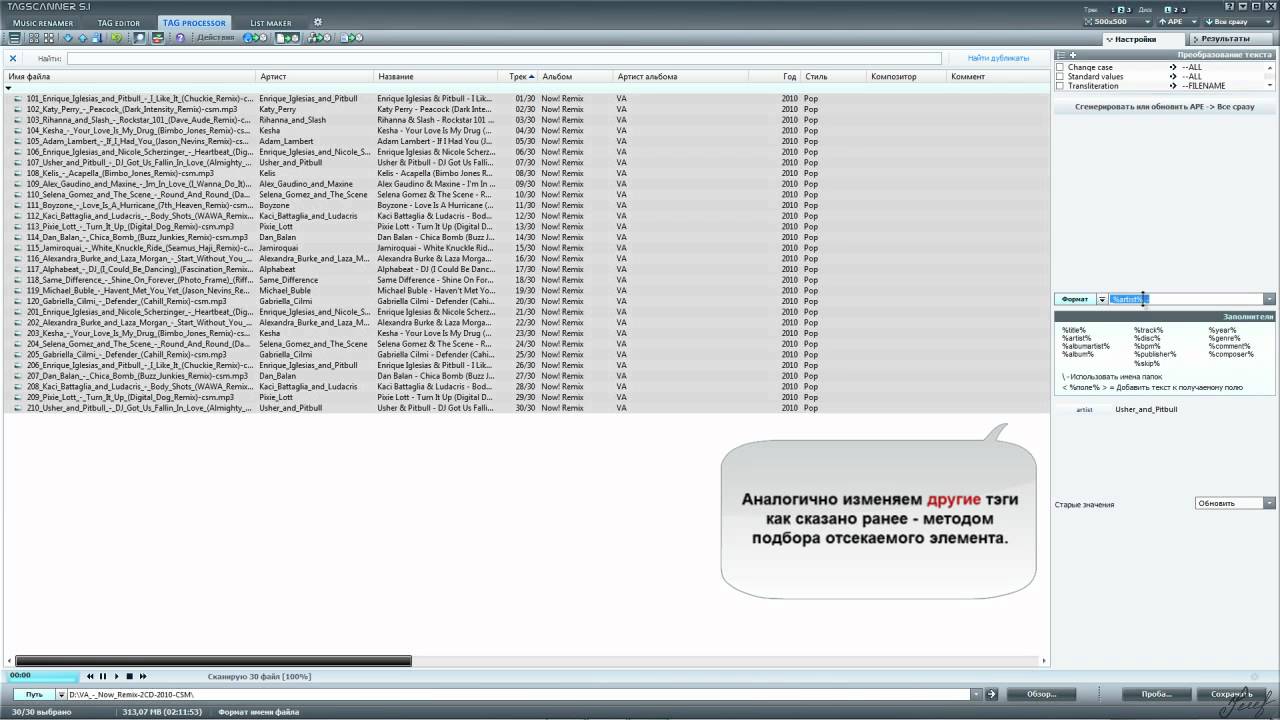Click the 'Действия' toolbar label
This screenshot has width=1280, height=720.
tap(216, 38)
